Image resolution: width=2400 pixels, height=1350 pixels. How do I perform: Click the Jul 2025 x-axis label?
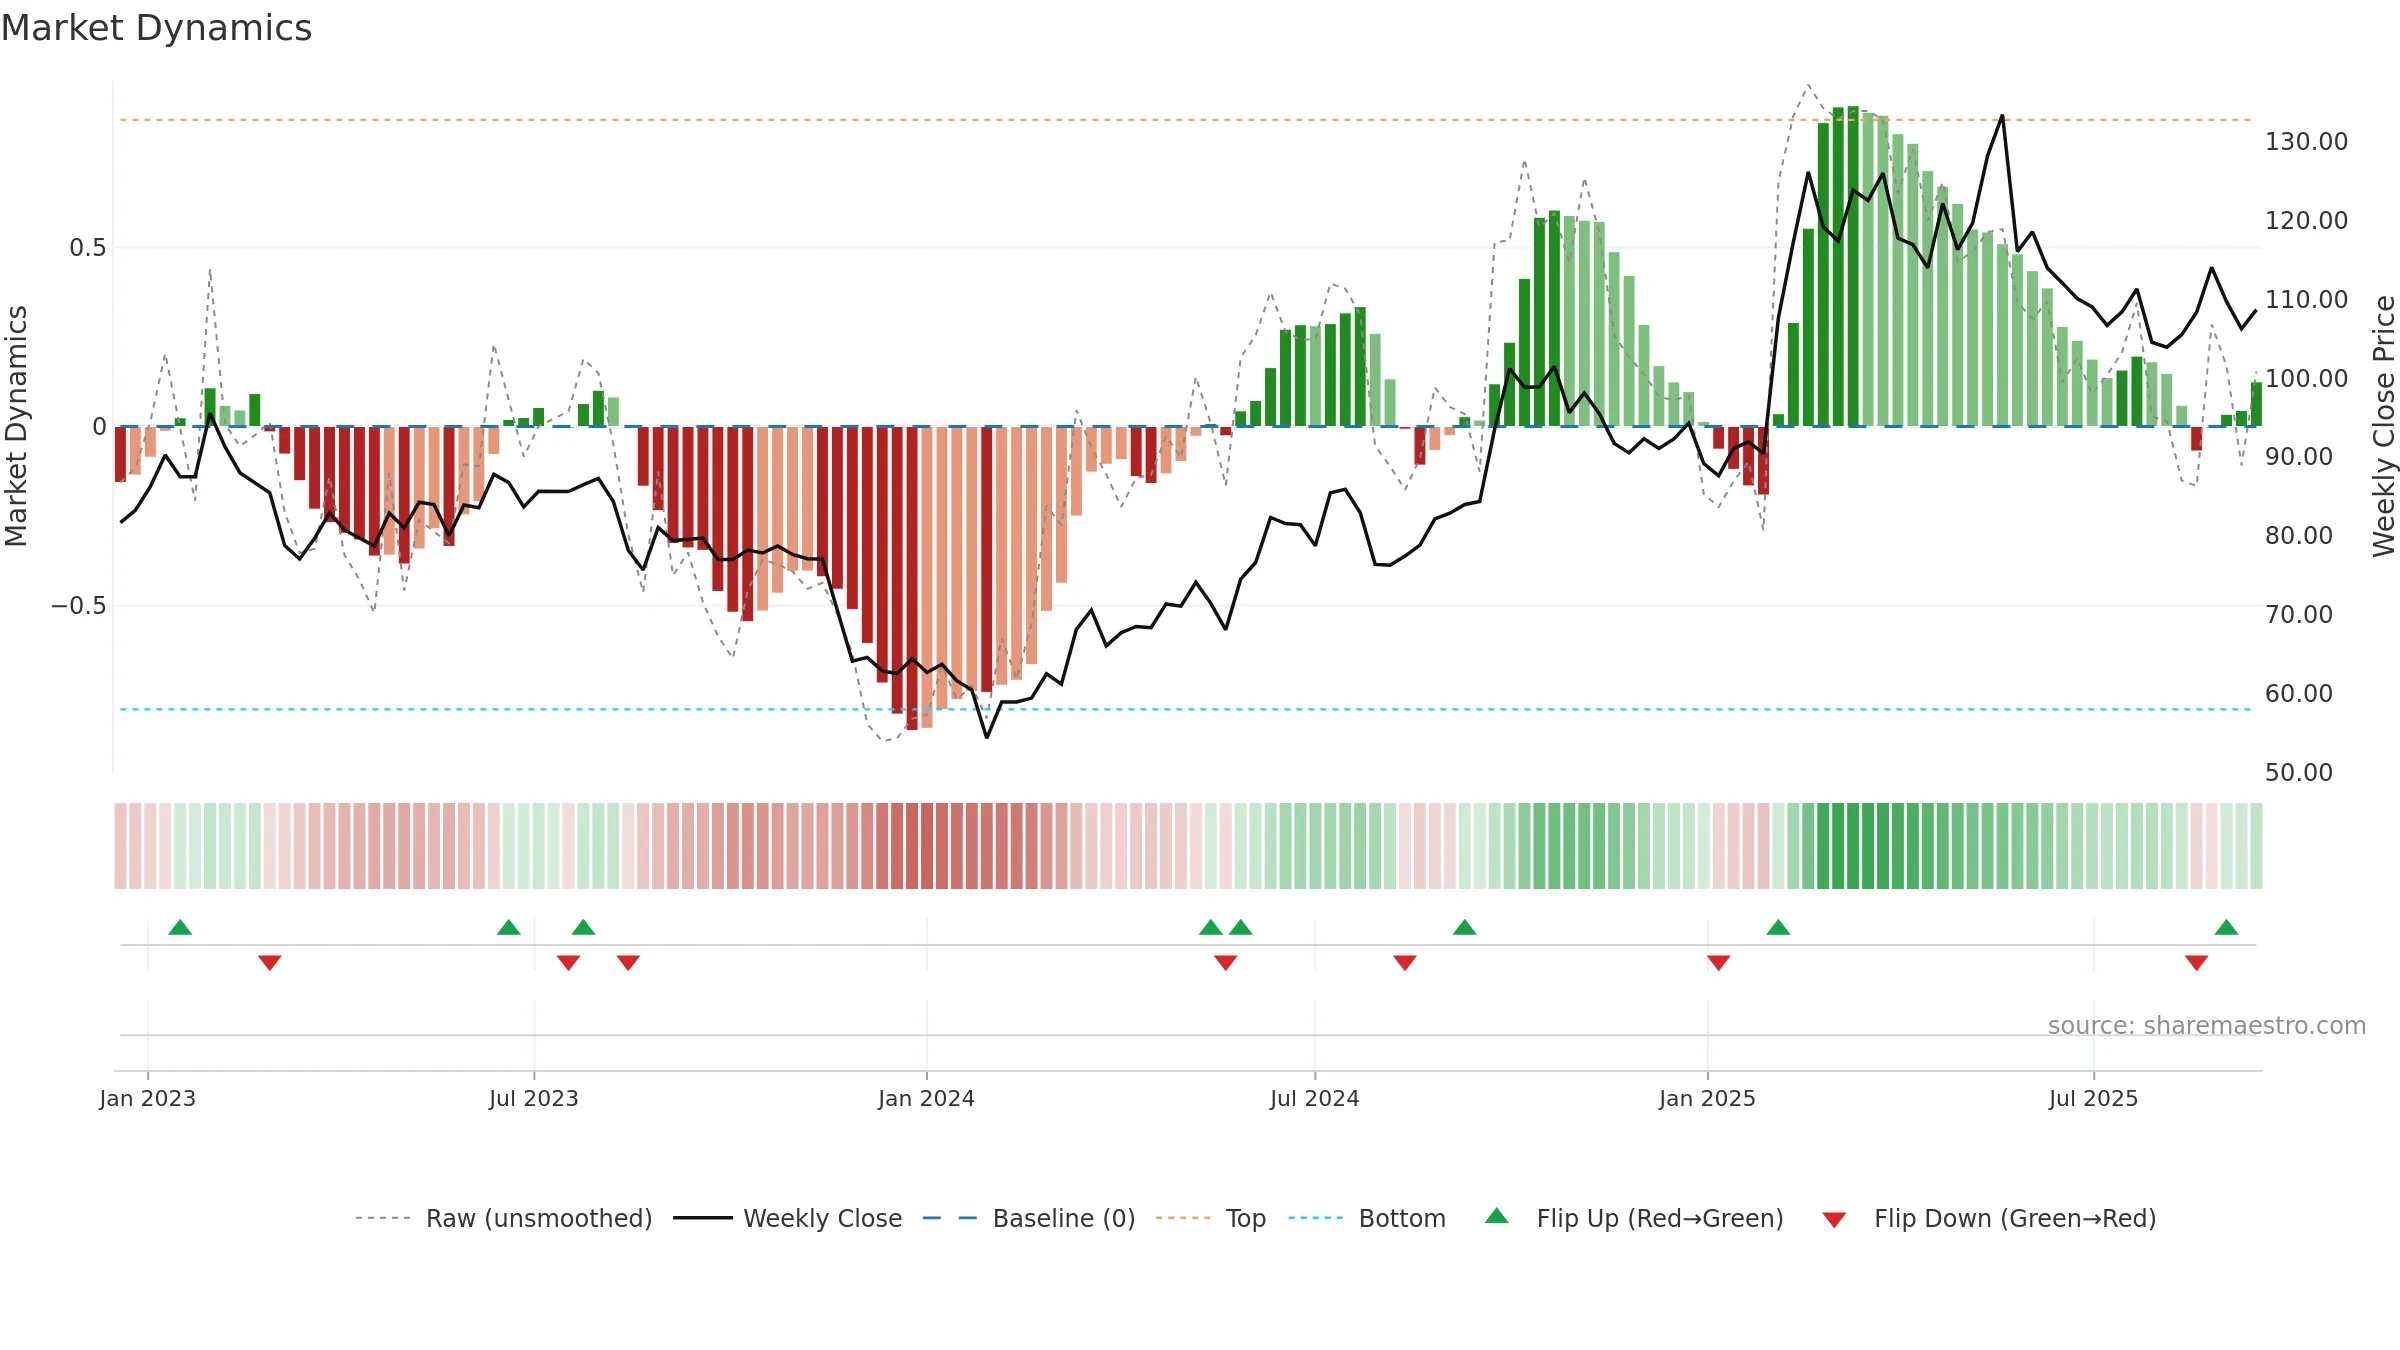point(2094,1098)
